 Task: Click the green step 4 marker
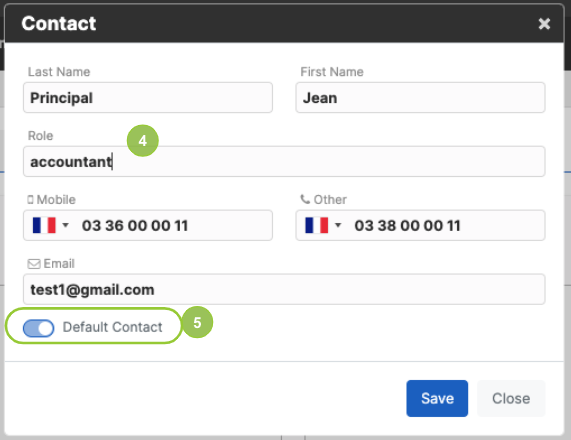pos(143,141)
